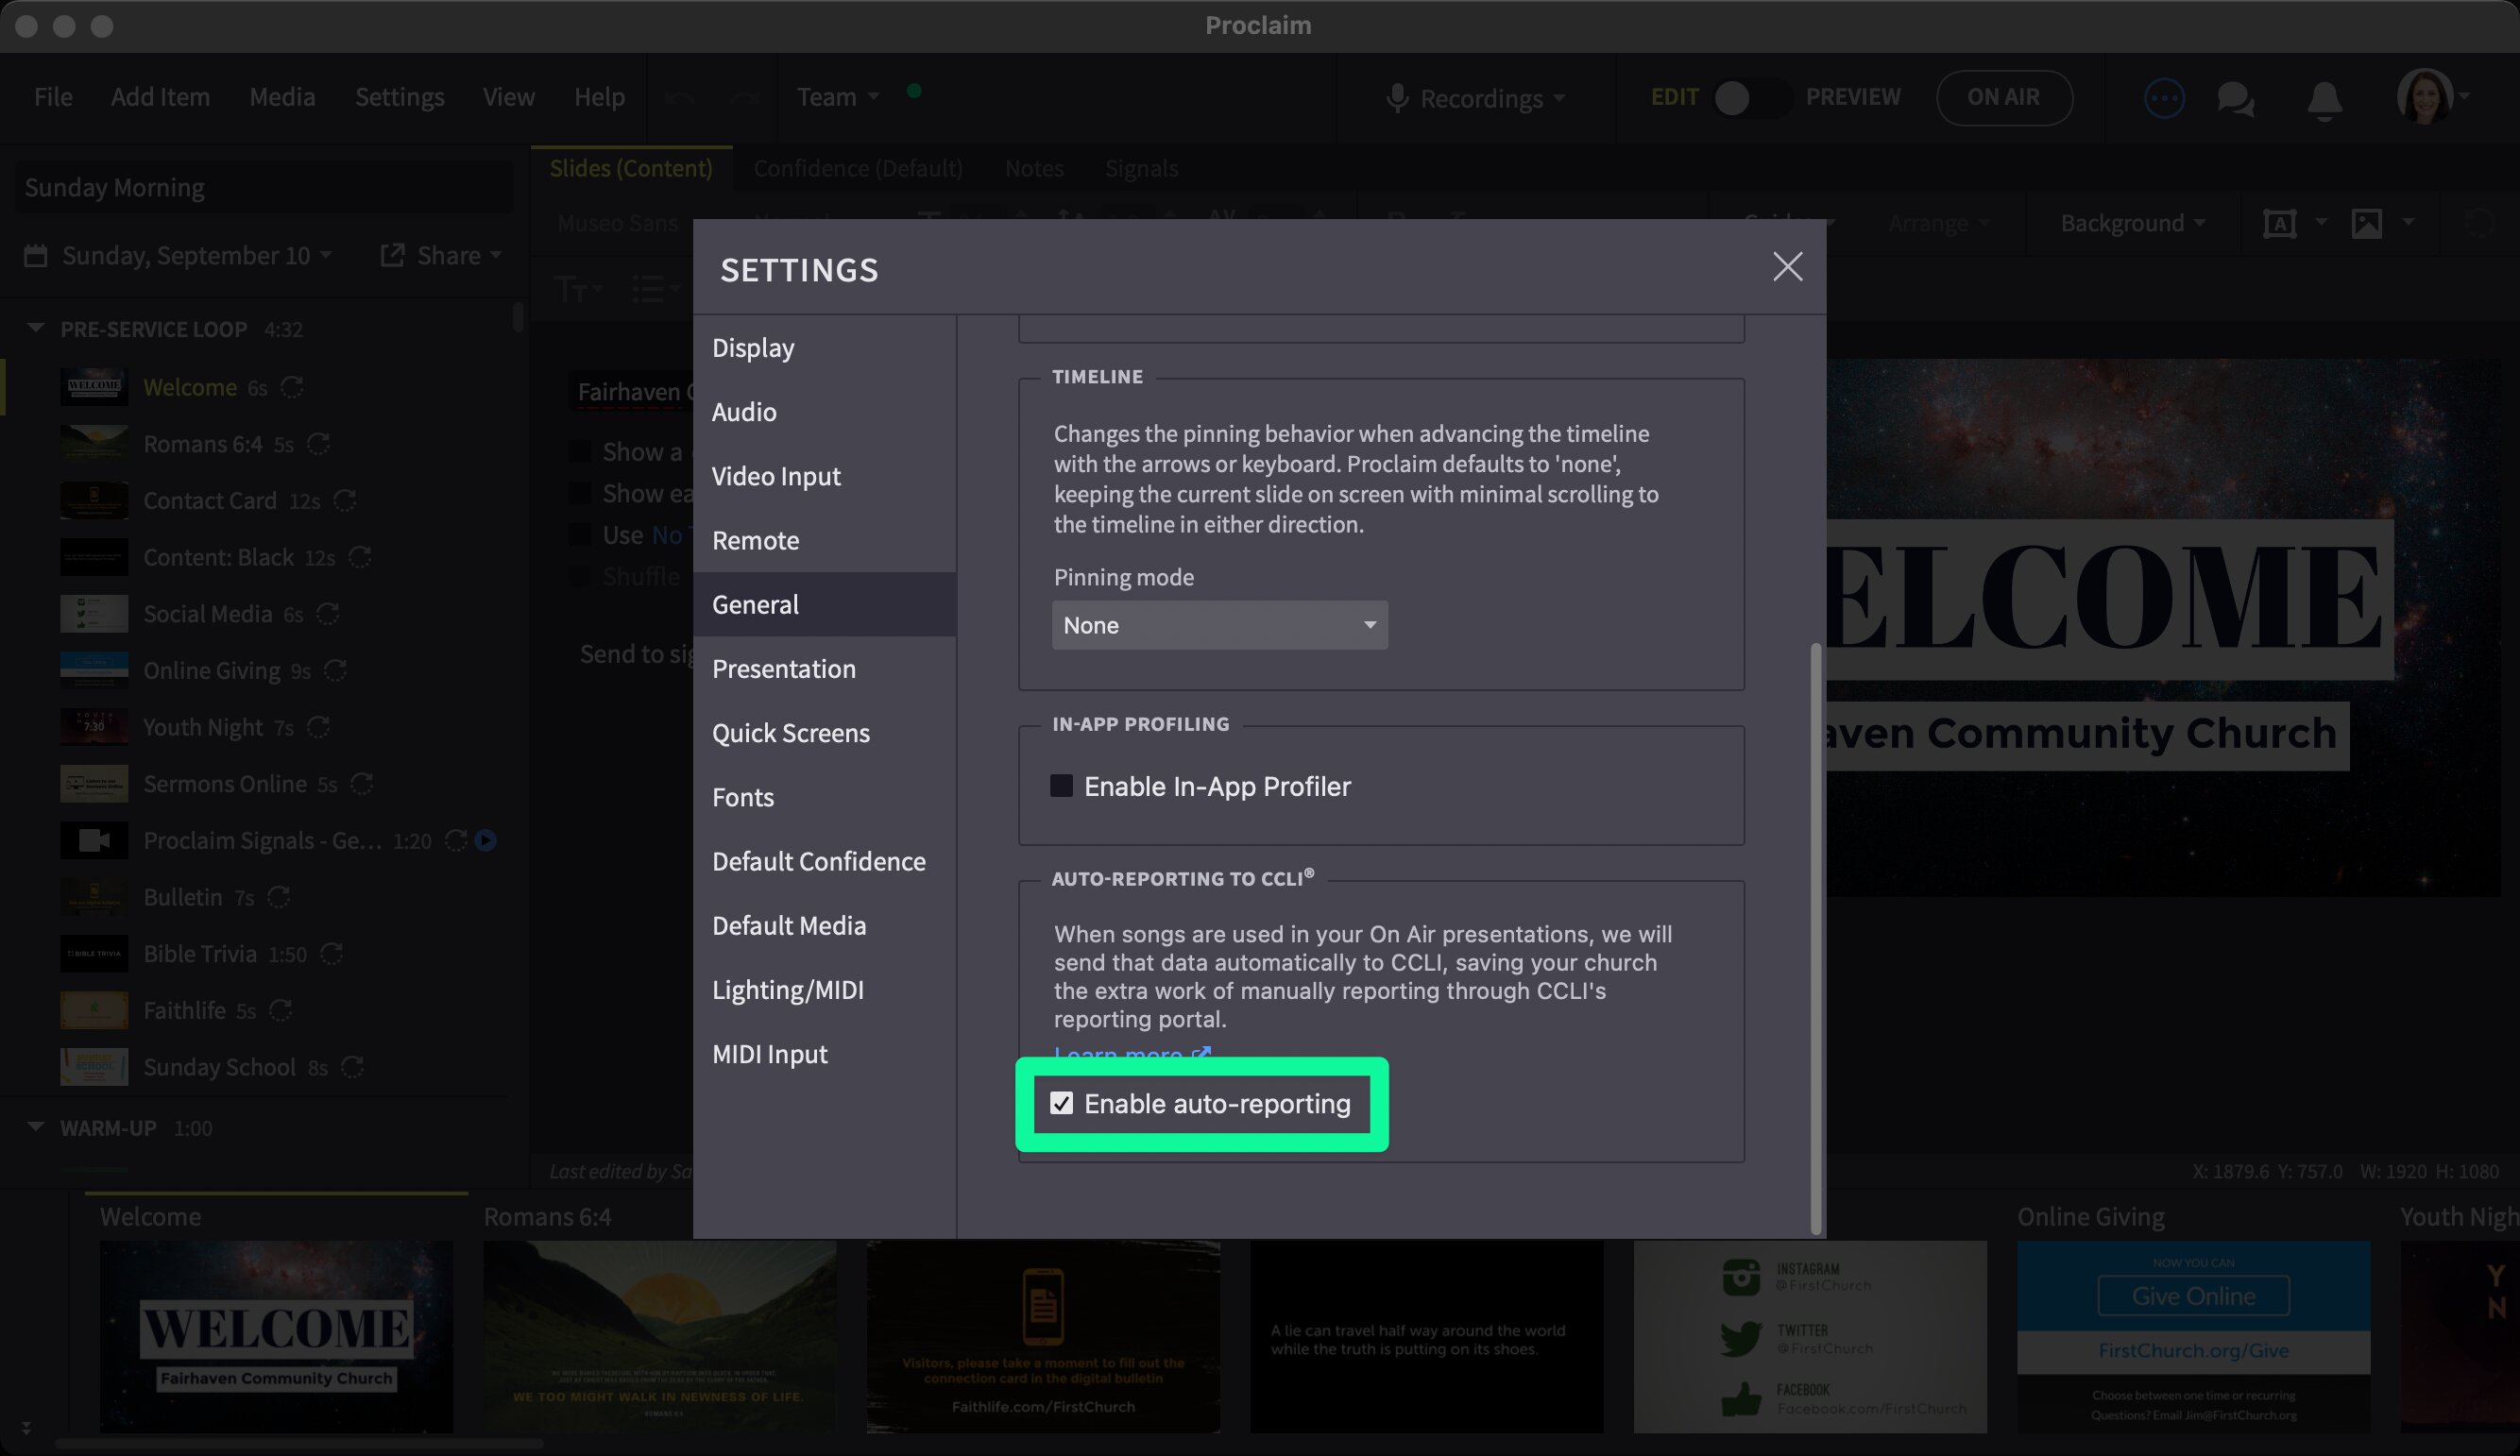
Task: Click the loop icon next to Welcome
Action: pyautogui.click(x=291, y=387)
